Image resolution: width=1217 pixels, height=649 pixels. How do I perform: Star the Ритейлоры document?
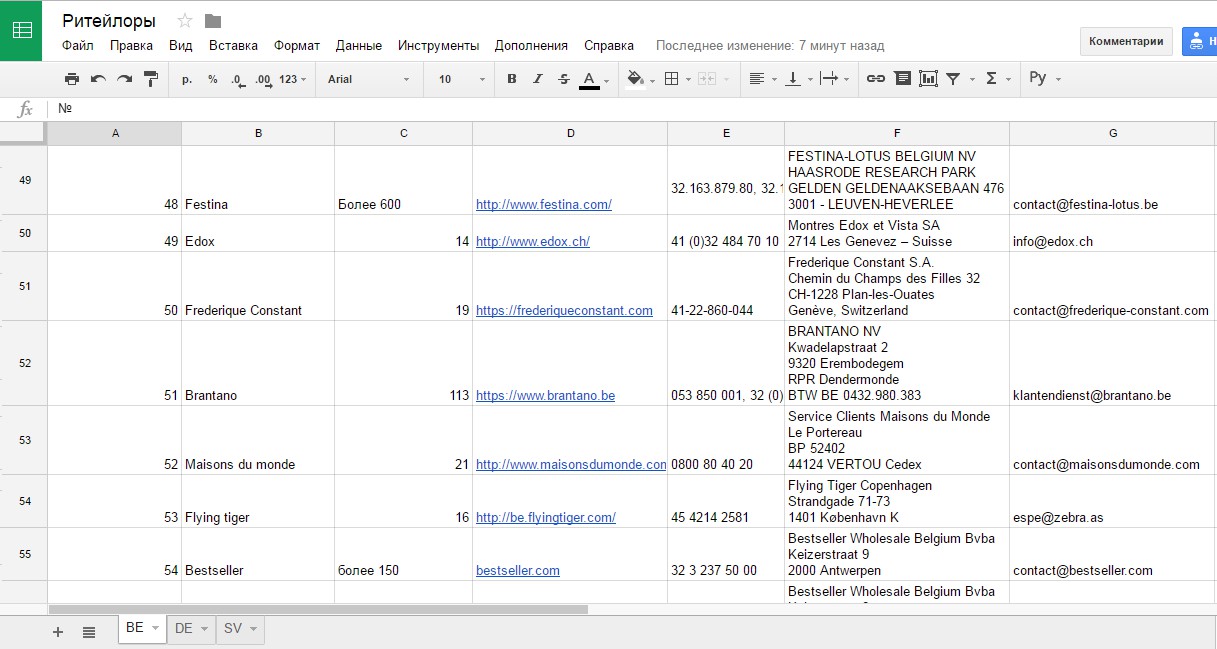point(184,21)
